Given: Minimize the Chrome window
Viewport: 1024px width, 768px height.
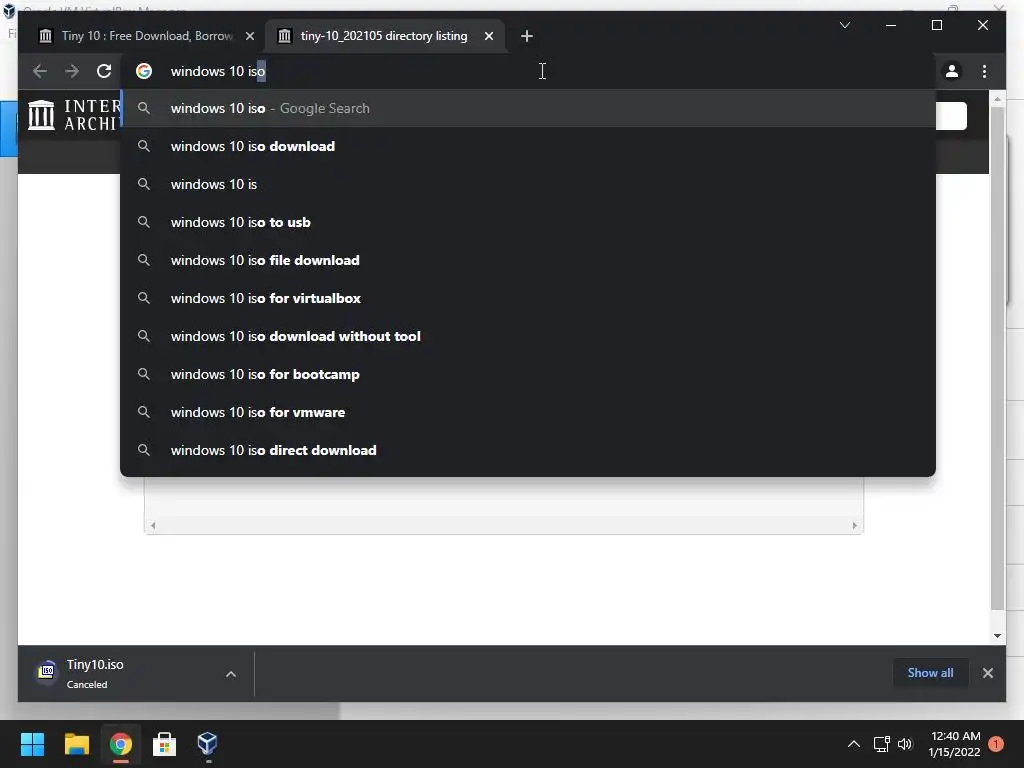Looking at the screenshot, I should pyautogui.click(x=891, y=25).
